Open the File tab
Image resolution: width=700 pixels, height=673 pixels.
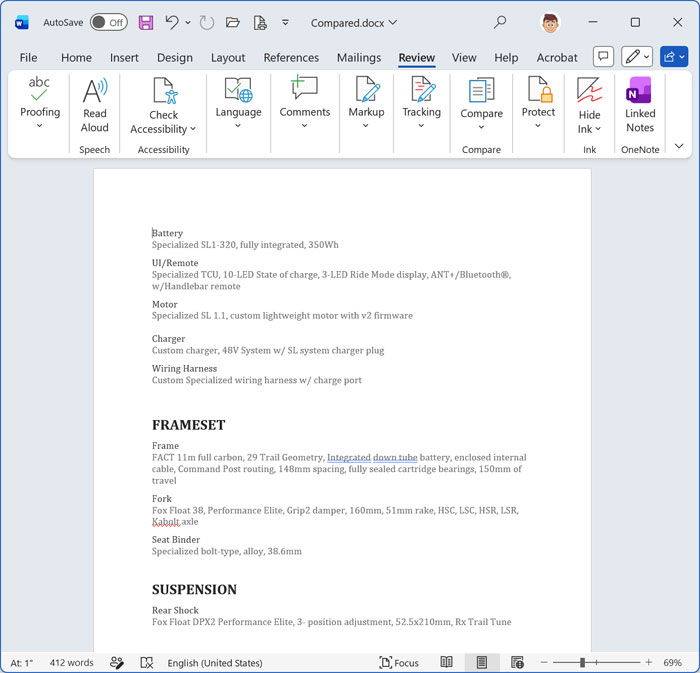click(28, 58)
